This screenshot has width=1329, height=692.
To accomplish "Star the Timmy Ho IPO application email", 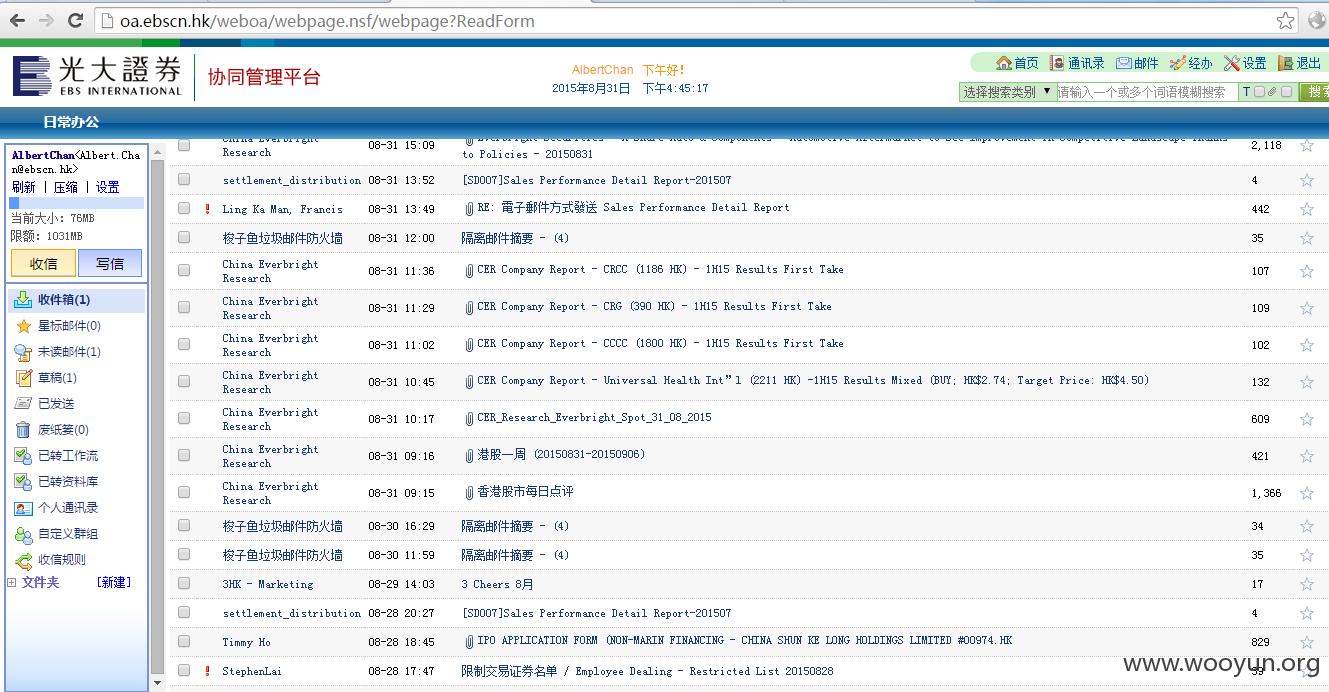I will [x=1306, y=642].
